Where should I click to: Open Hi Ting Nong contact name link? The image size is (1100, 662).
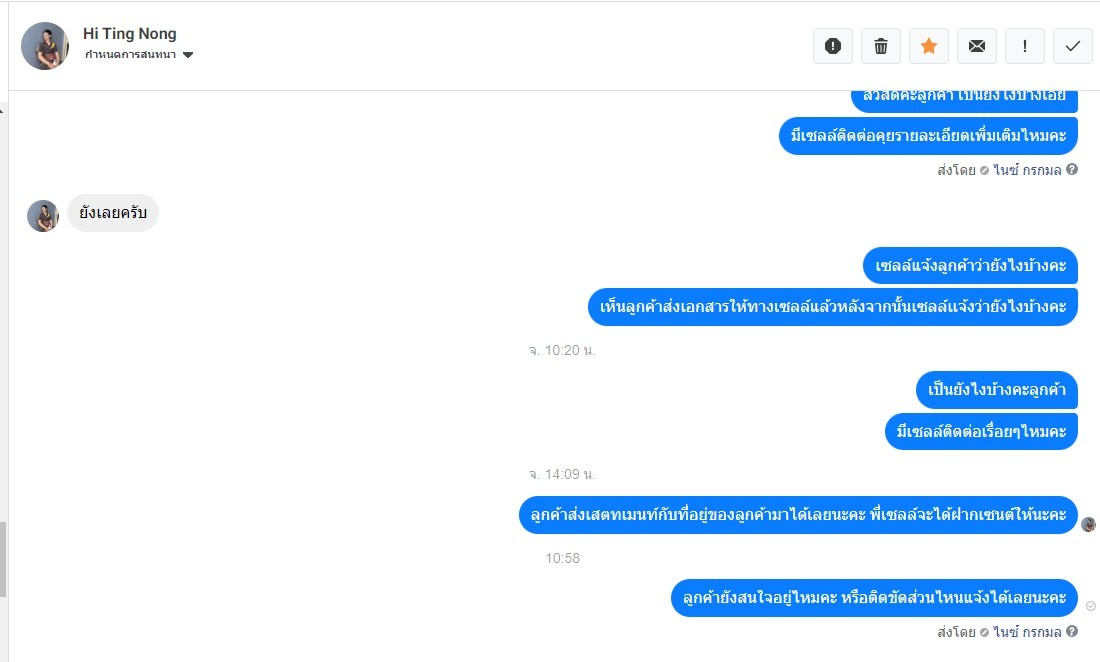[130, 34]
